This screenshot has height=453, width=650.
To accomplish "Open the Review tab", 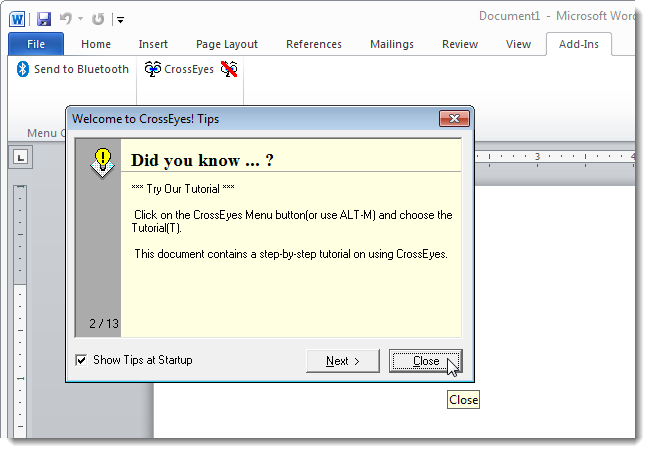I will [460, 44].
